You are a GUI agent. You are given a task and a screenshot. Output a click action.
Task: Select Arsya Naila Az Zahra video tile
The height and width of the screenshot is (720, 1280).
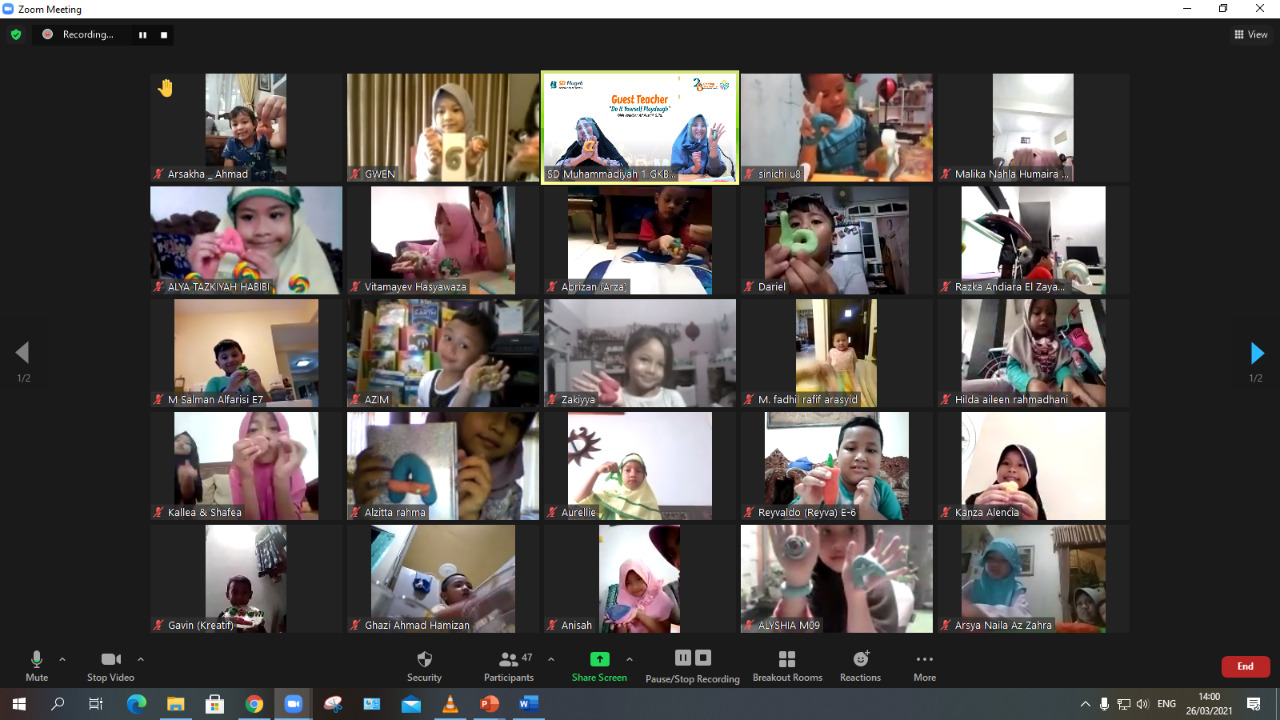(x=1034, y=579)
